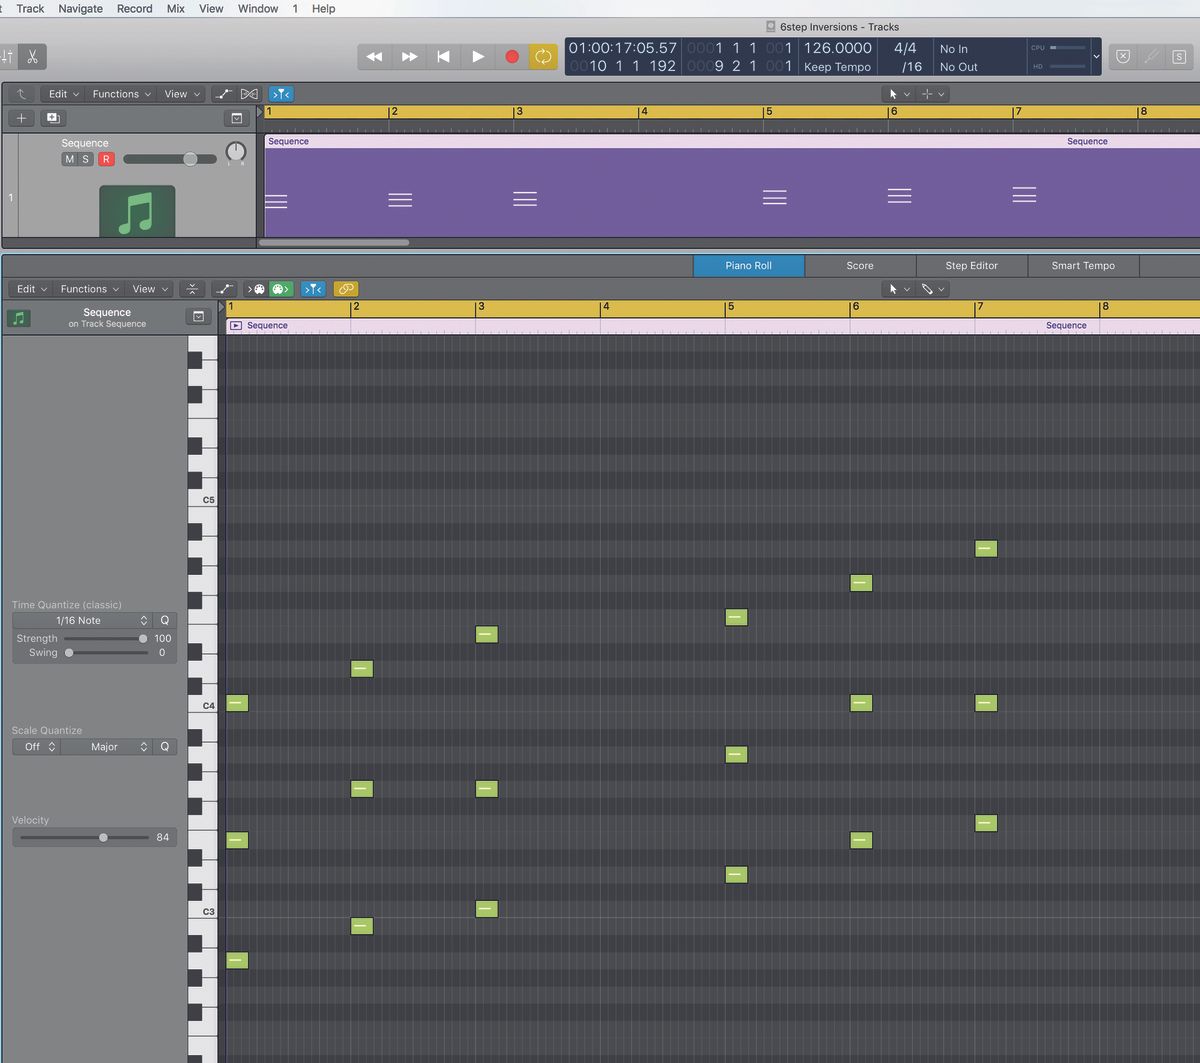Click the MIDI In icon in Piano Roll
Screen dimensions: 1200x1063
coord(258,289)
